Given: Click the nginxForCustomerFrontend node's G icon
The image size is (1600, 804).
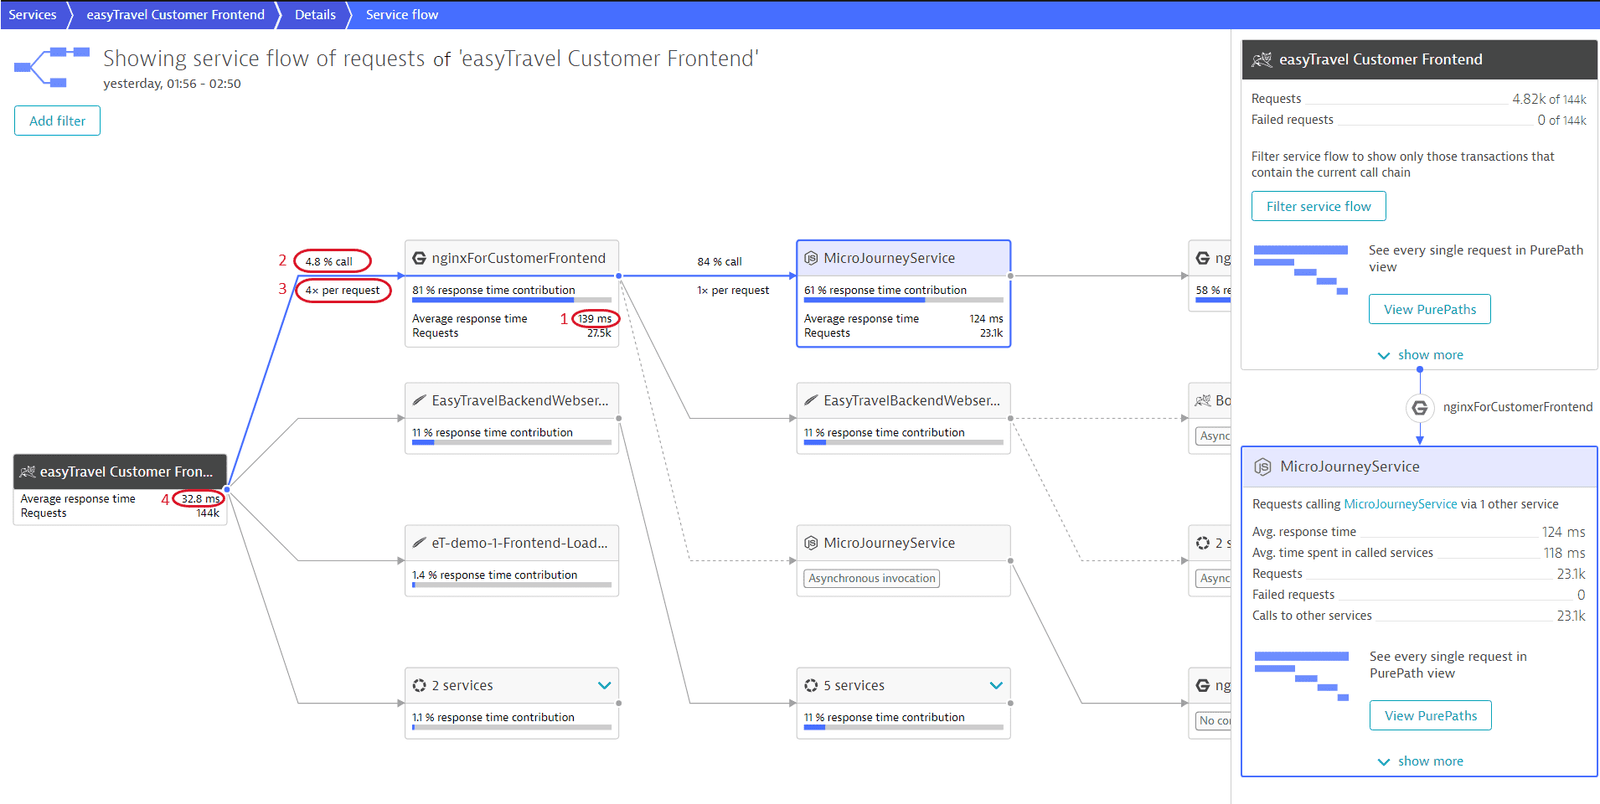Looking at the screenshot, I should coord(419,258).
